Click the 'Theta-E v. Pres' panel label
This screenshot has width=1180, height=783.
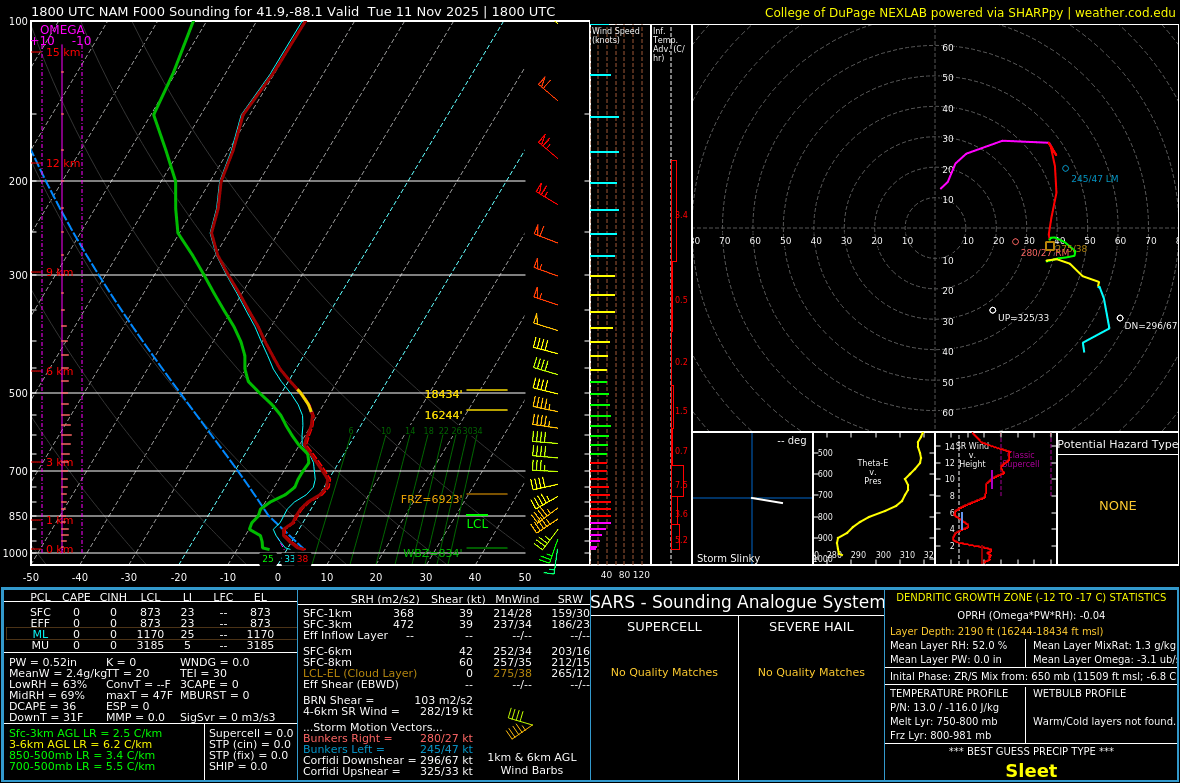pos(872,471)
